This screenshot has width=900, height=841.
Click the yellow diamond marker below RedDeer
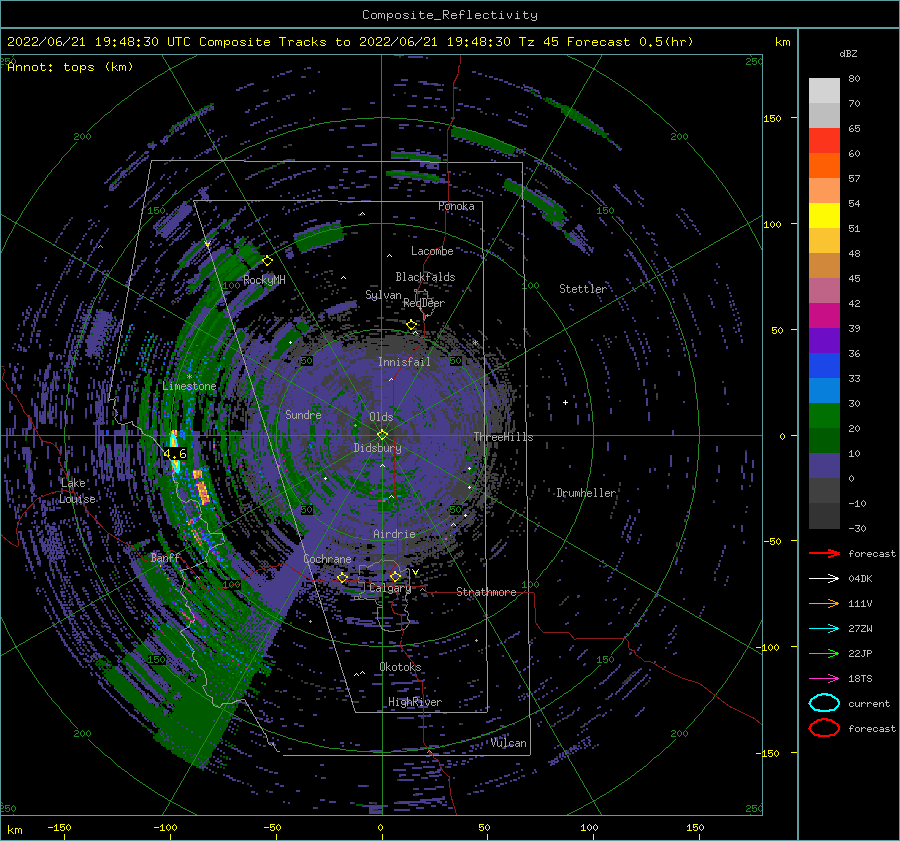tap(412, 325)
